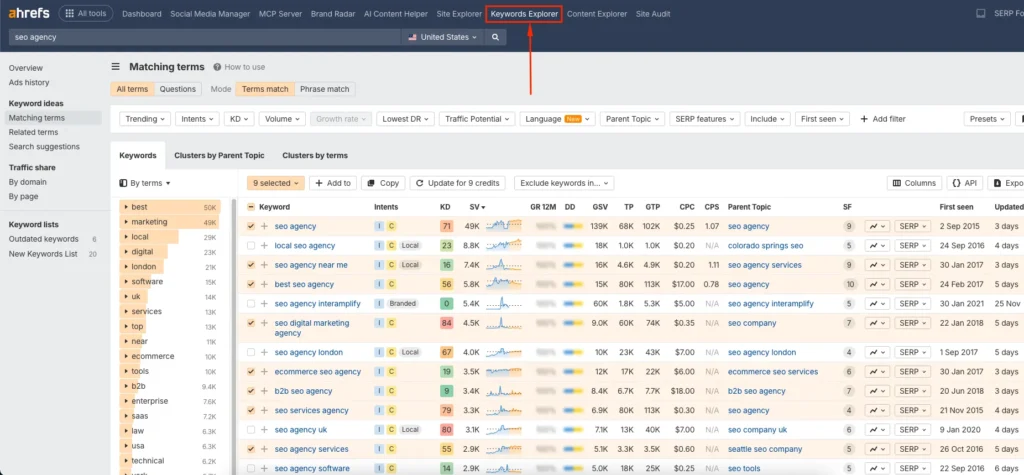
Task: Open trend chart button for seo agency london row
Action: pos(878,352)
